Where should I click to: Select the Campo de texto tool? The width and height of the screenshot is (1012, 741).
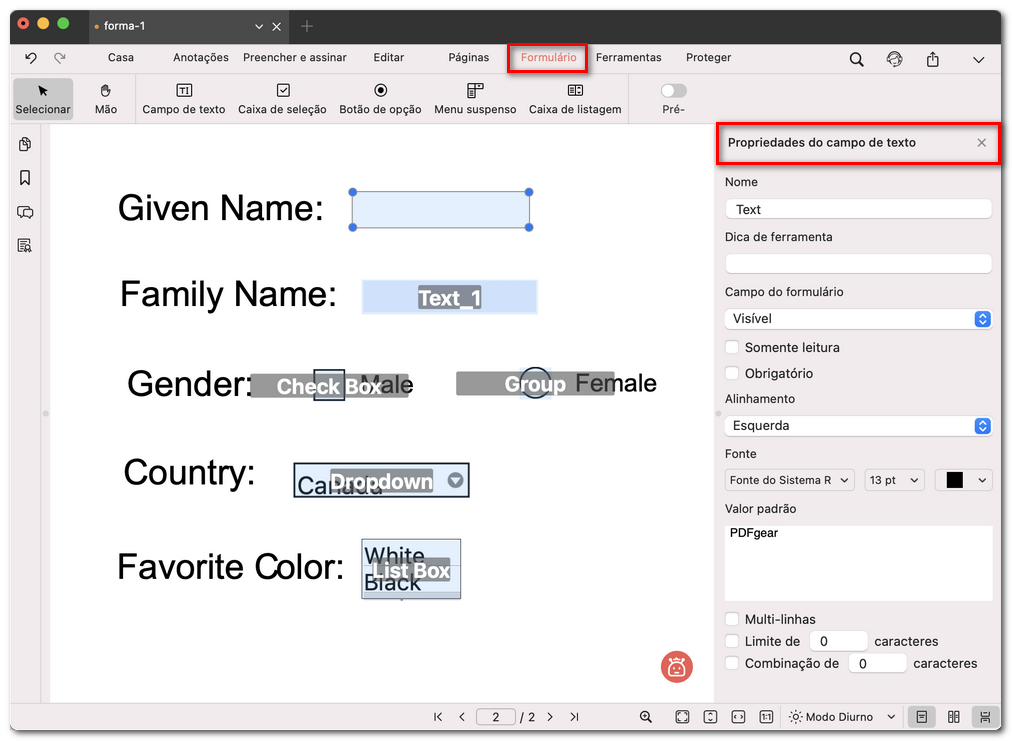tap(184, 98)
